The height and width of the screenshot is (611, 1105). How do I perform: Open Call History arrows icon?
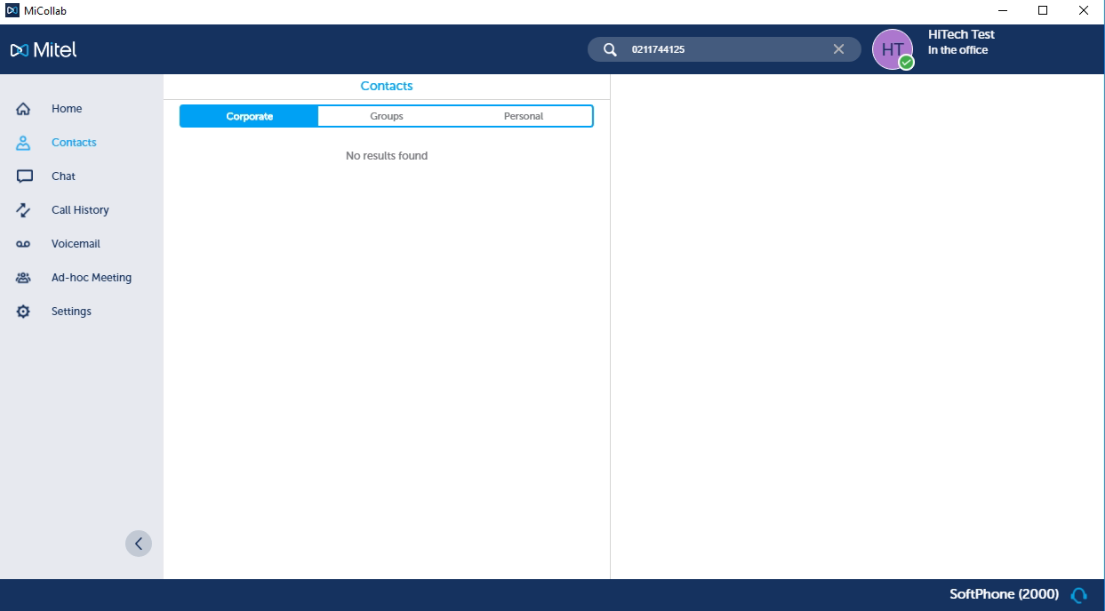pyautogui.click(x=24, y=210)
